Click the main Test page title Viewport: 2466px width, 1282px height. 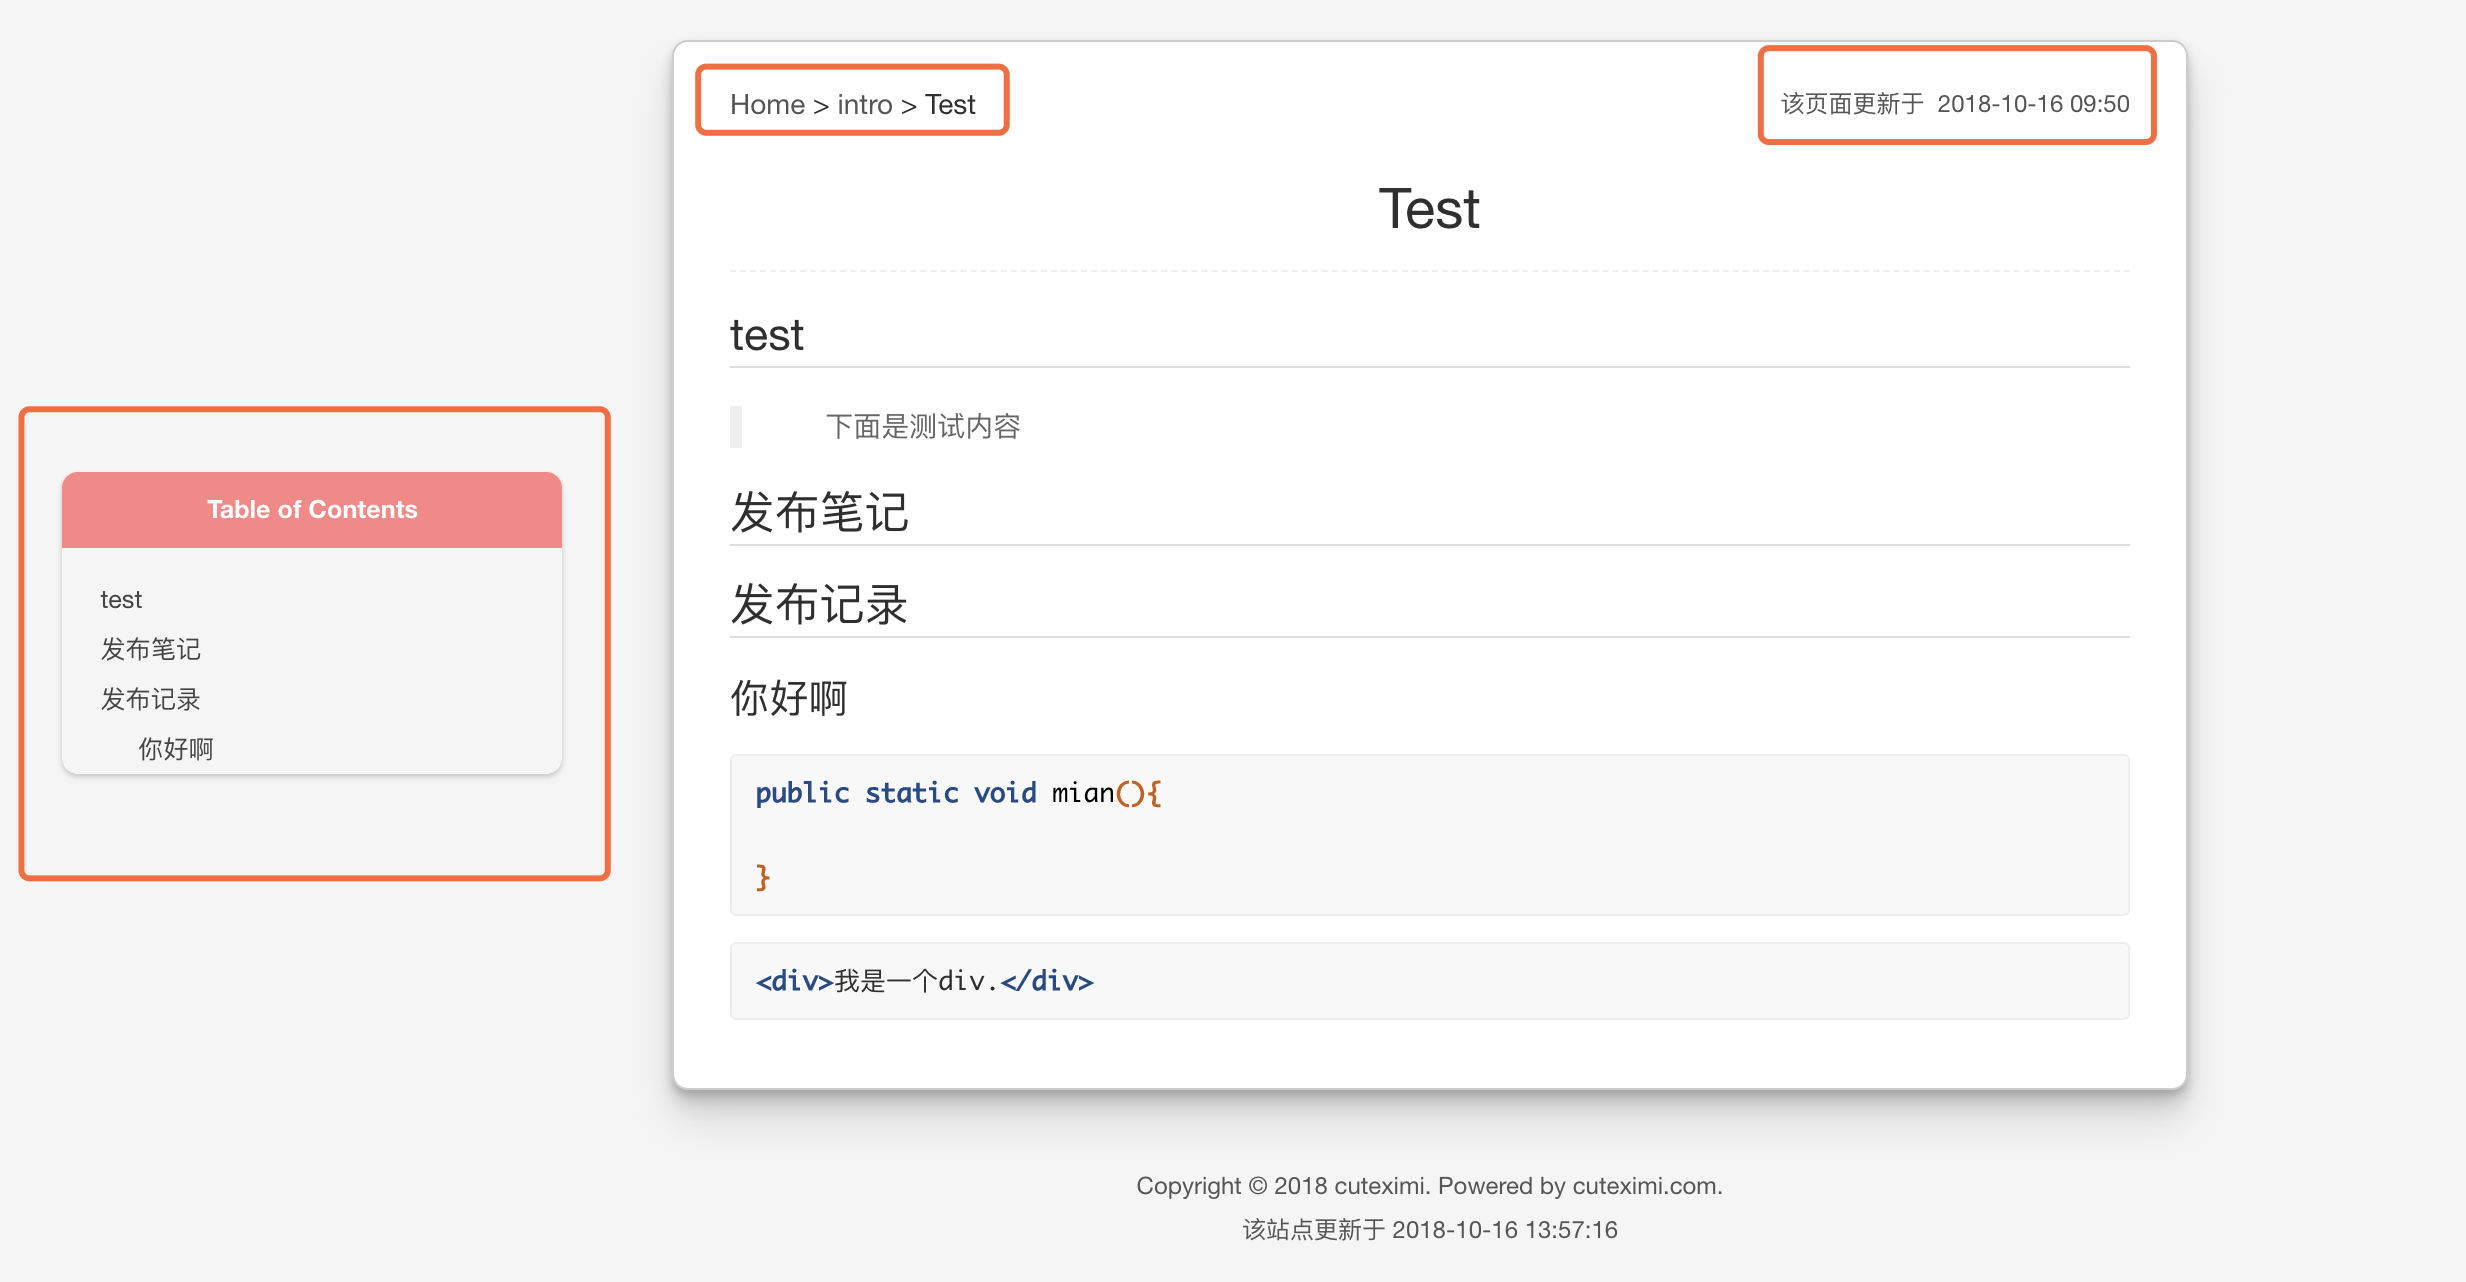click(1429, 209)
